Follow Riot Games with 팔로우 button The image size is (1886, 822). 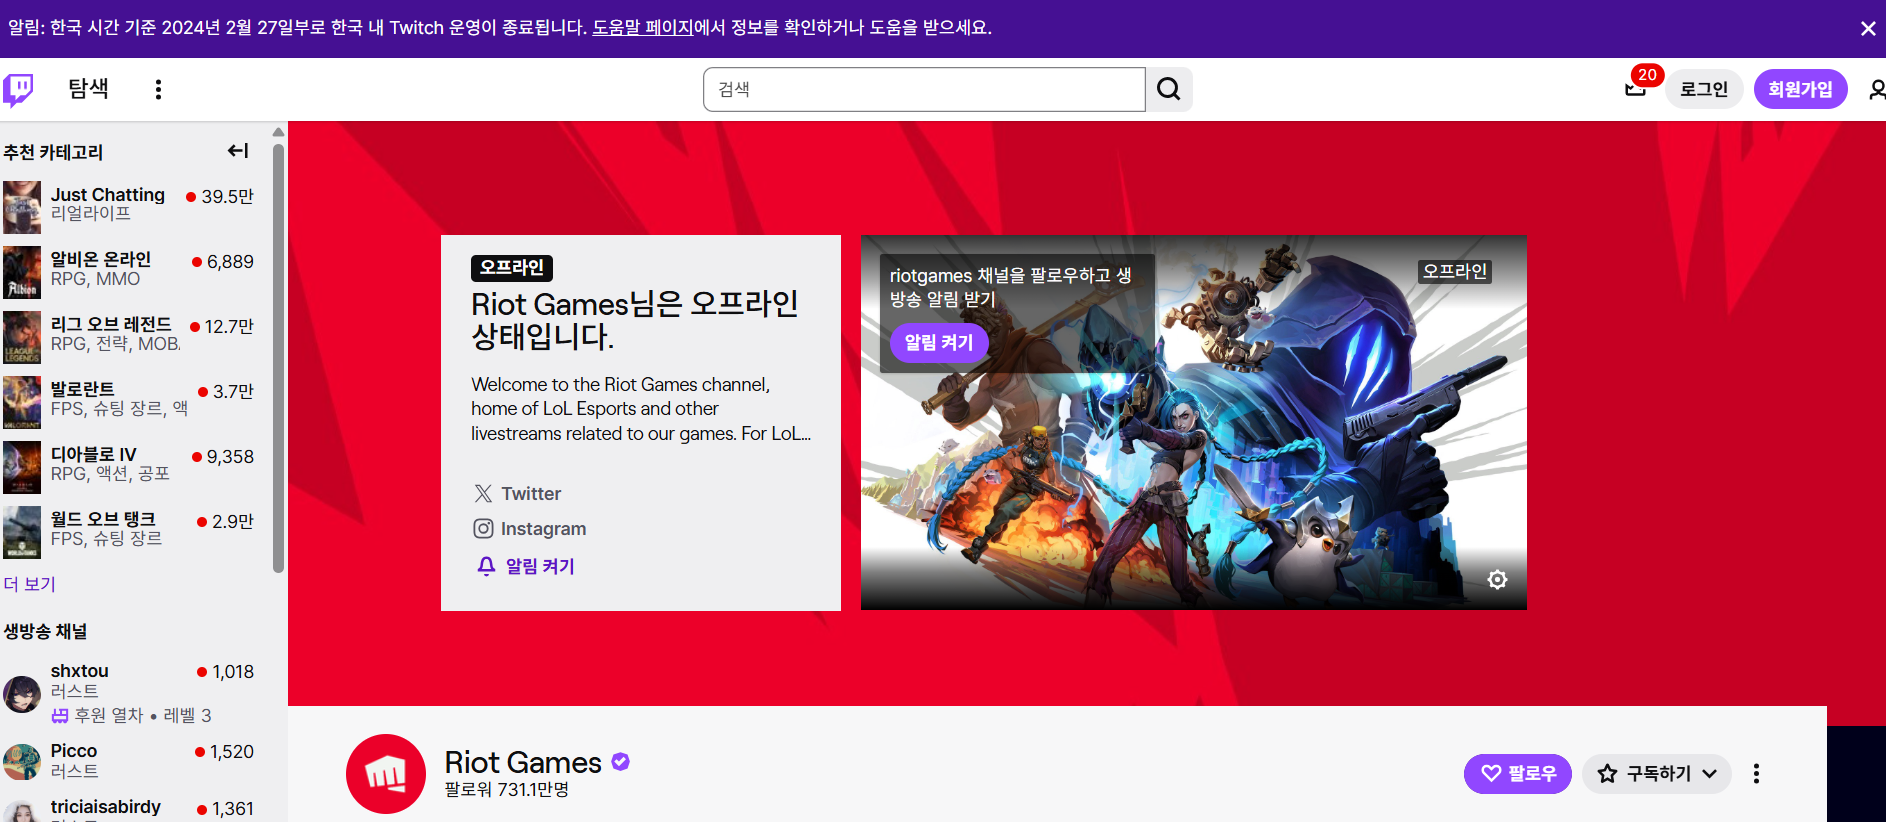pos(1517,773)
